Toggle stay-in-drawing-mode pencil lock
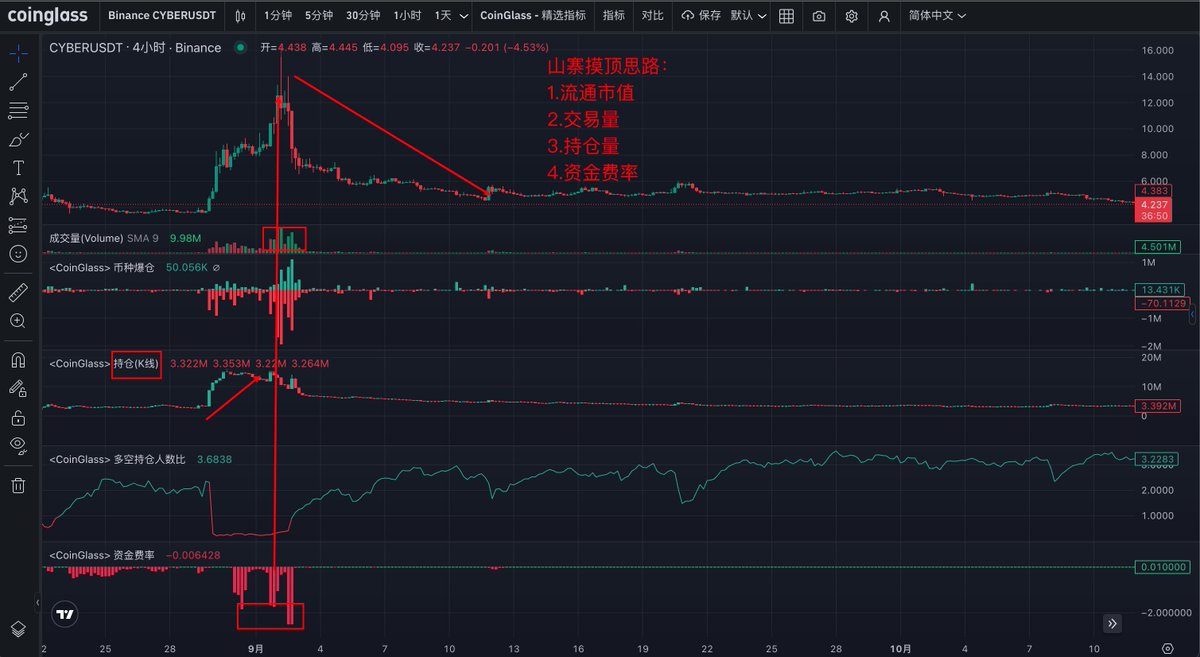1200x657 pixels. coord(18,388)
